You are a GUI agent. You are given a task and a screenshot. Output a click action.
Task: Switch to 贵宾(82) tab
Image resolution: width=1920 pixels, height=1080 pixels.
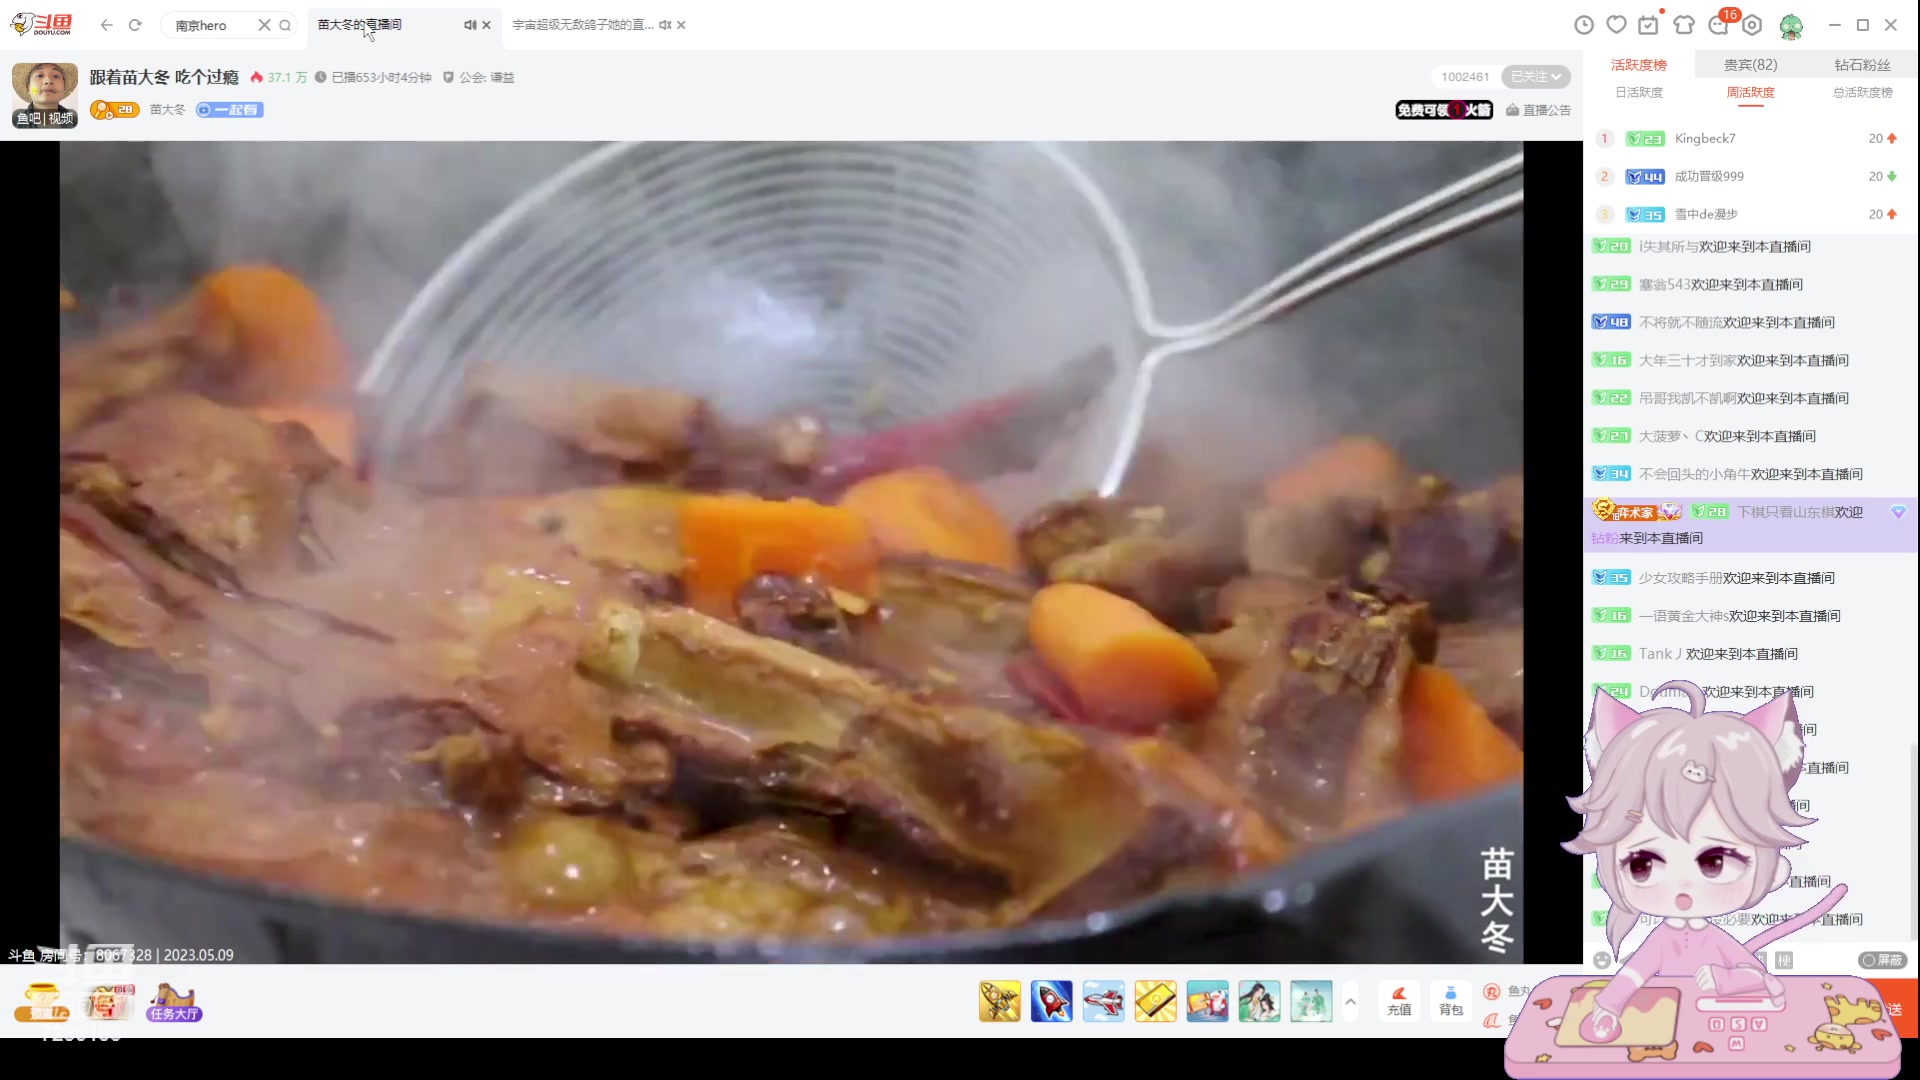point(1750,65)
